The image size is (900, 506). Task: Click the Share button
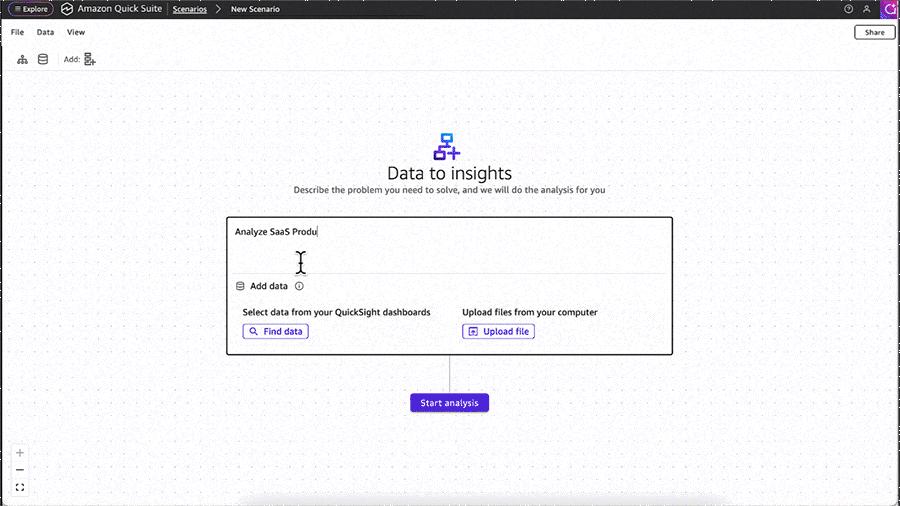(874, 32)
